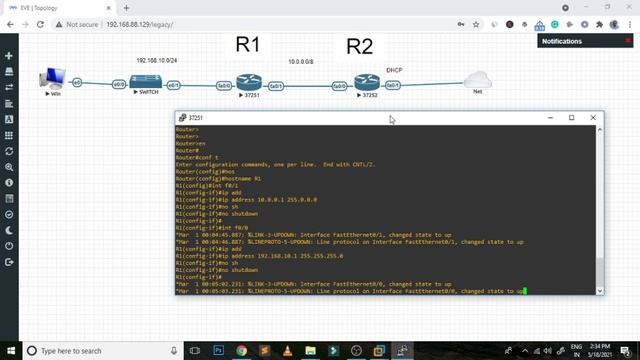
Task: Open Chrome three-dot menu
Action: click(630, 24)
